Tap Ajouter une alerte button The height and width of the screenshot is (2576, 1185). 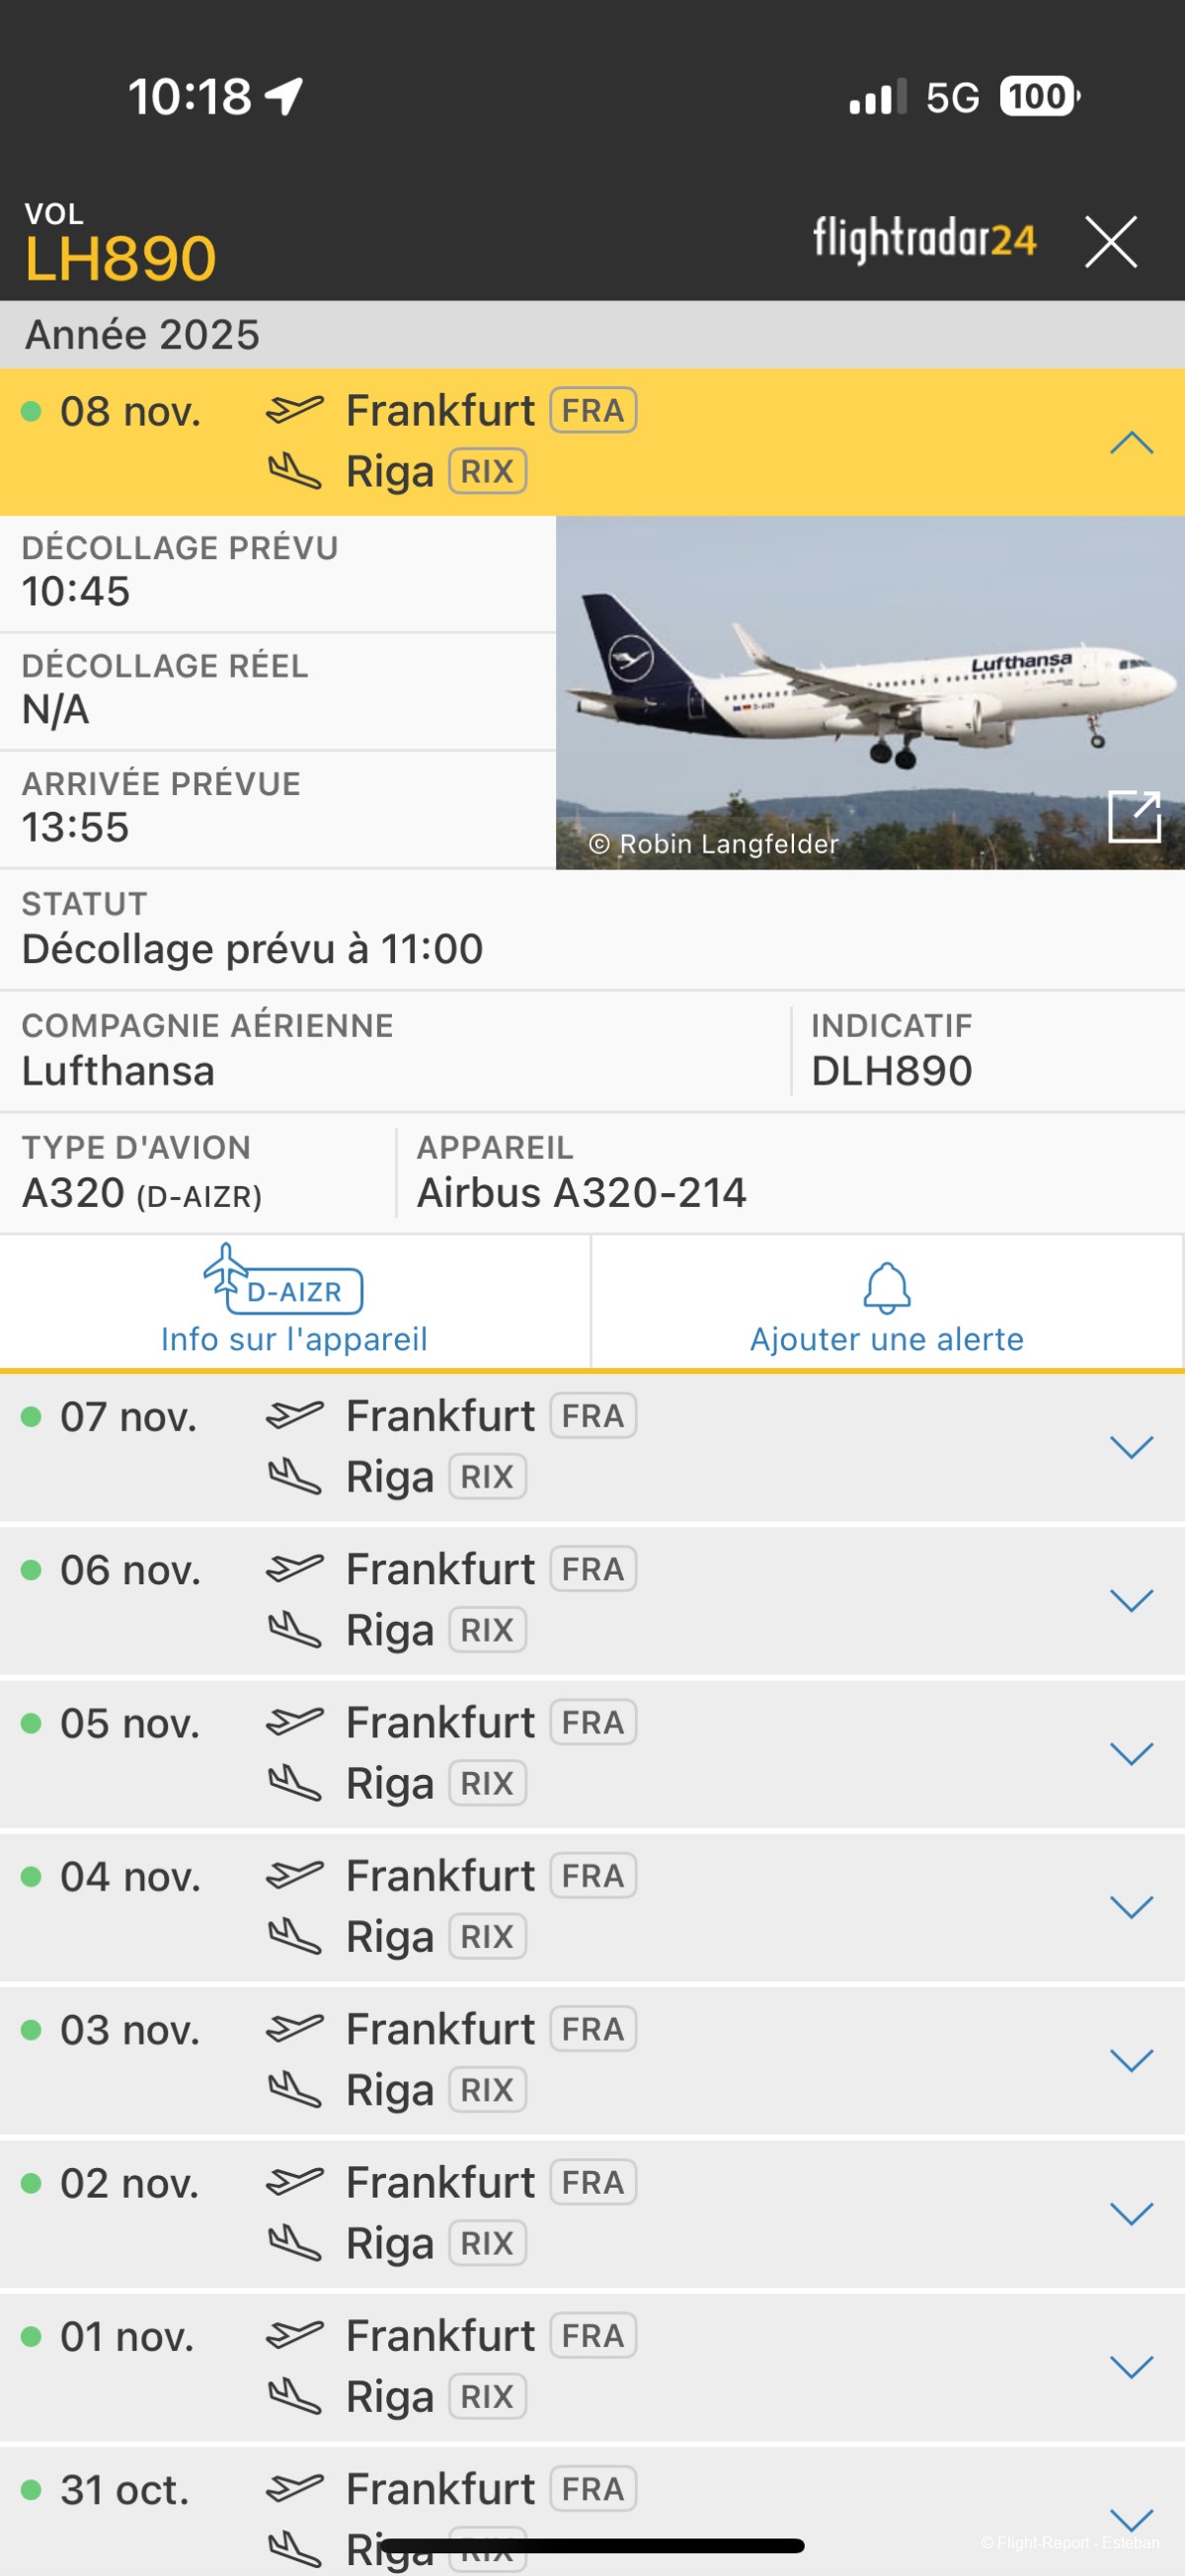(887, 1338)
